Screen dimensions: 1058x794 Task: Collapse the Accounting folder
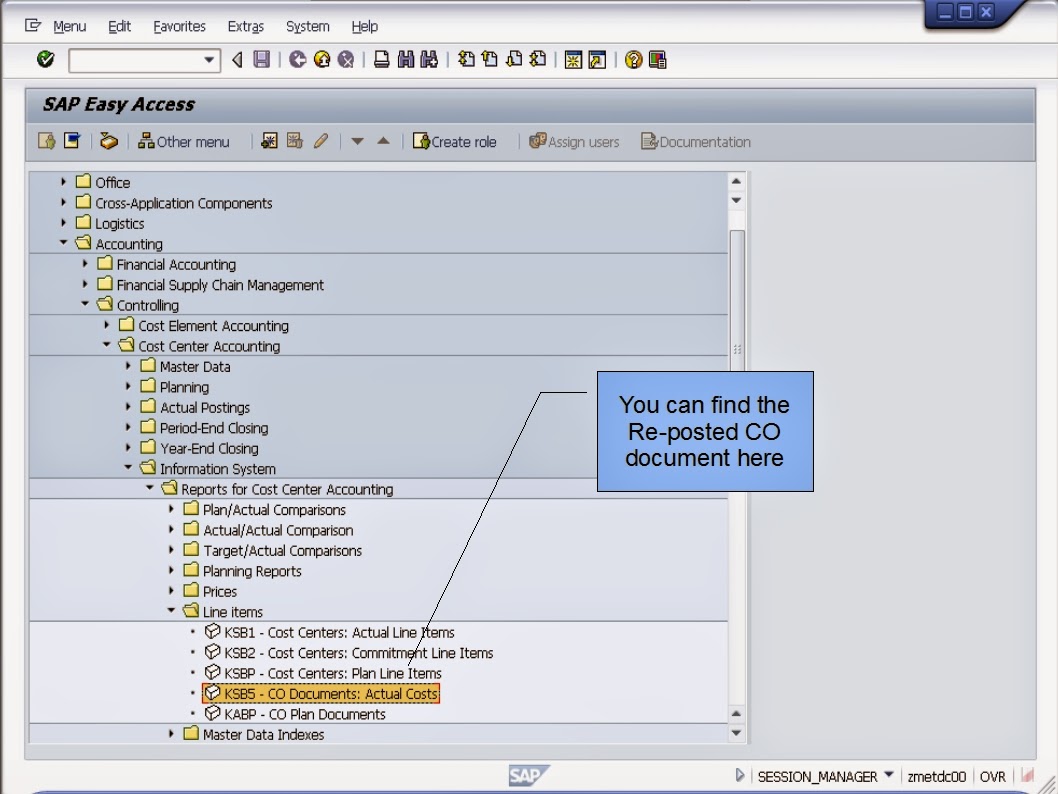tap(63, 242)
